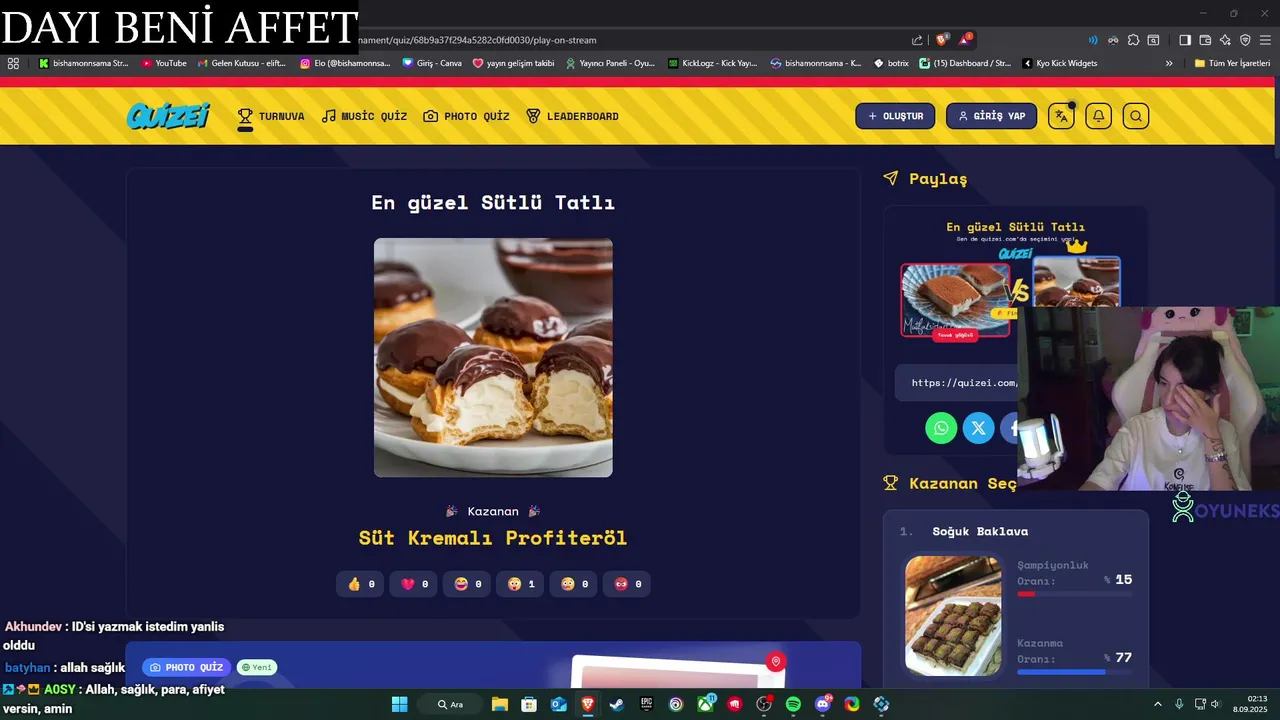Click the taskbar volume icon

pyautogui.click(x=1215, y=704)
